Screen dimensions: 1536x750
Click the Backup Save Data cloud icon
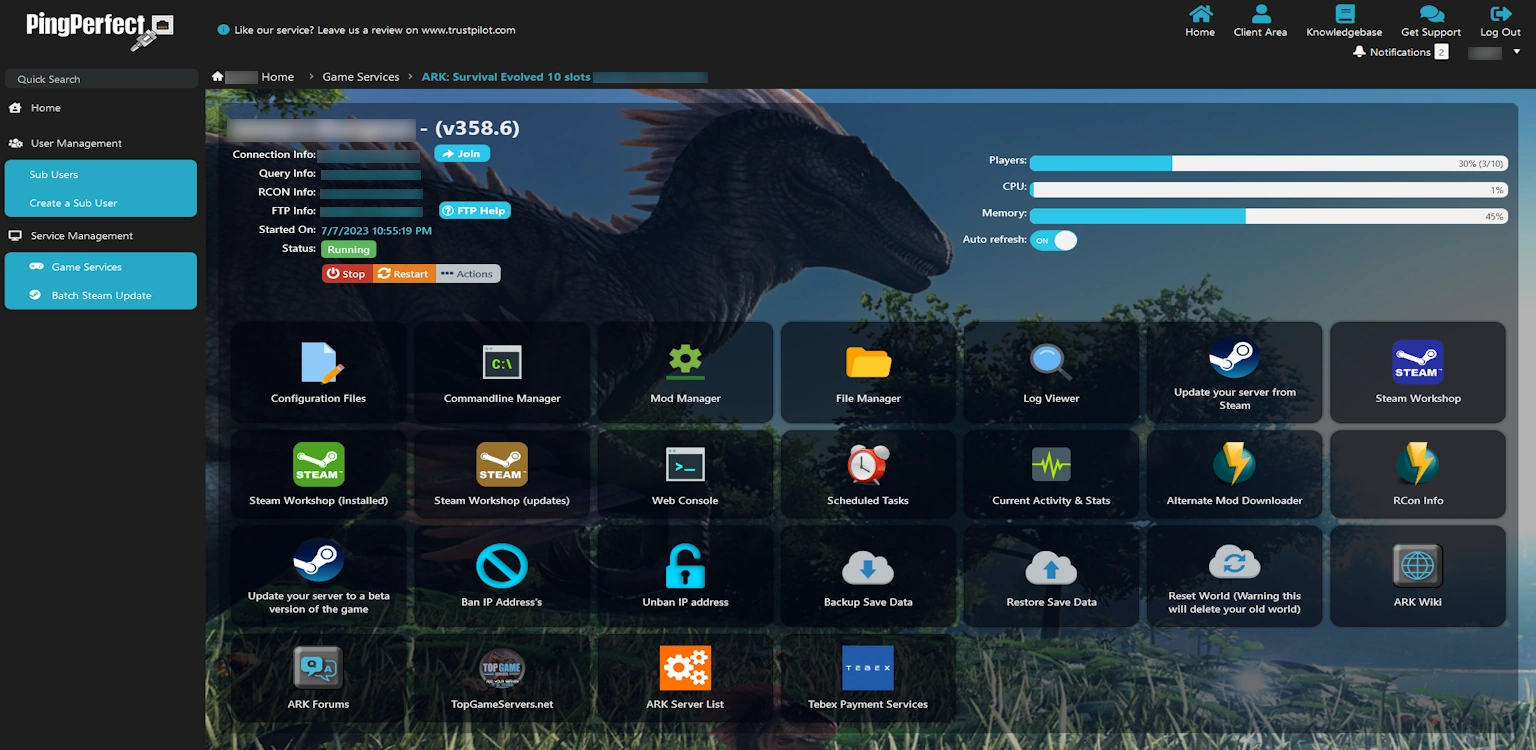(868, 568)
